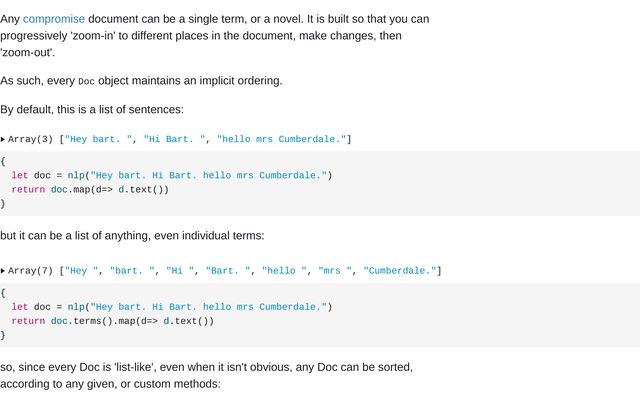The height and width of the screenshot is (400, 640).
Task: Click the "hello mrs Cumberdale." array value
Action: (x=281, y=139)
